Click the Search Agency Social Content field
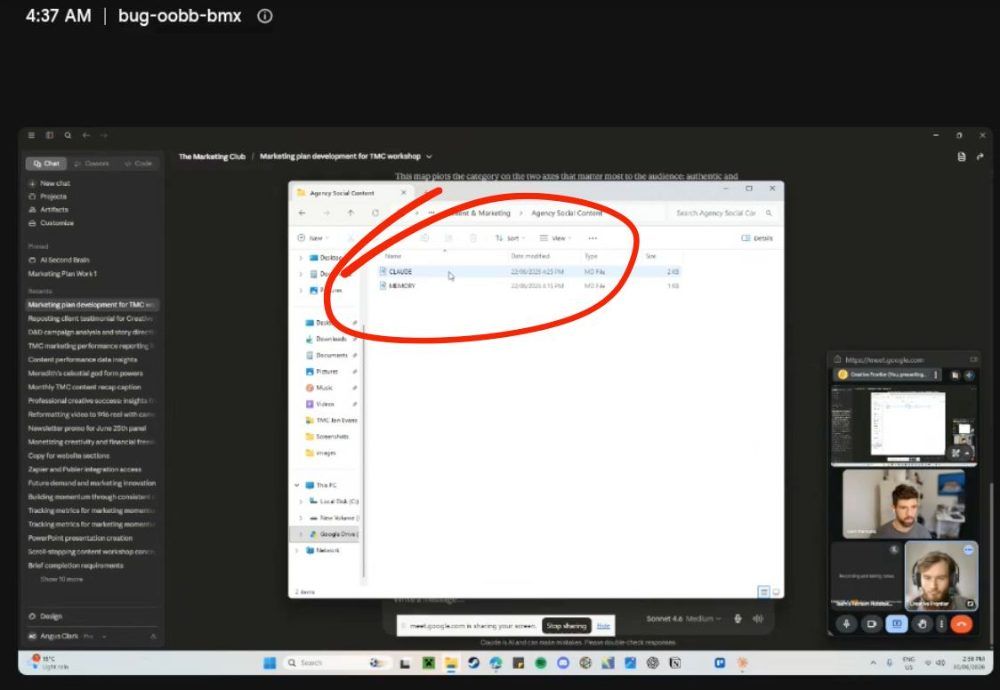This screenshot has height=690, width=1000. pos(724,213)
